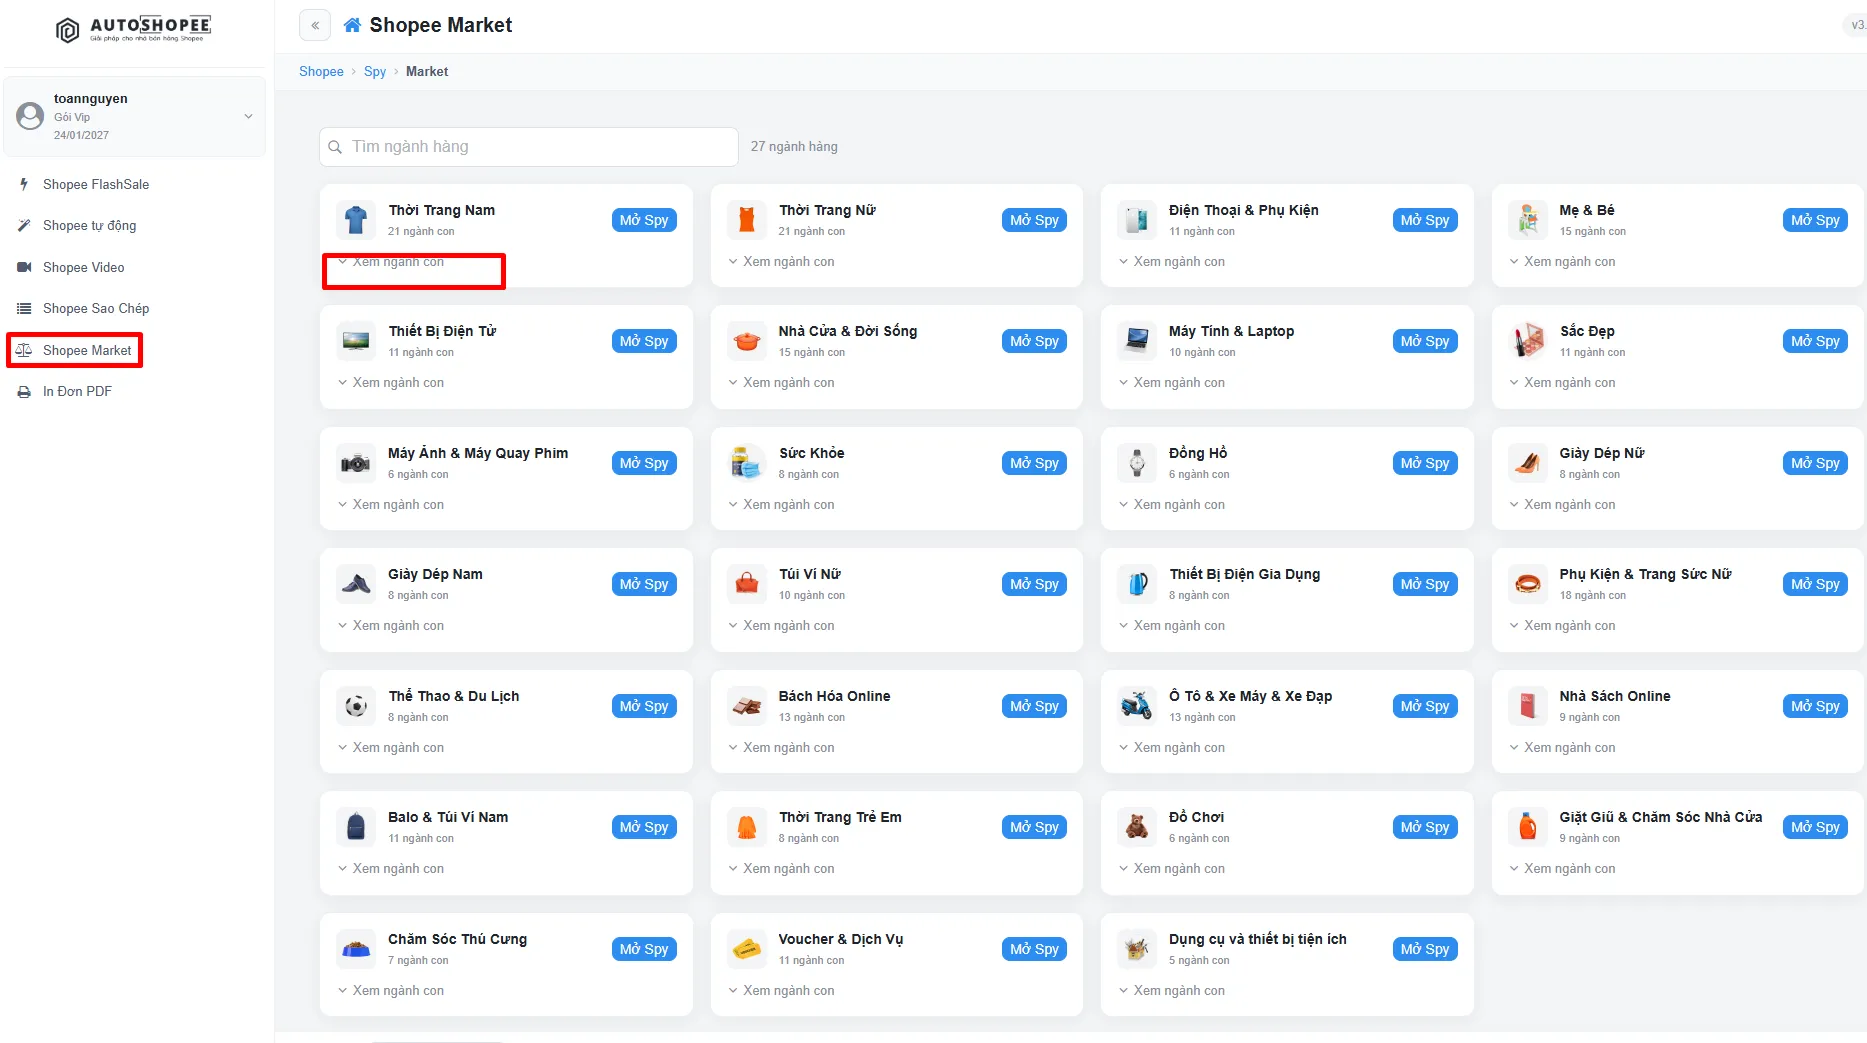Click the Giày Dép Nữ high heel icon
The height and width of the screenshot is (1043, 1867).
point(1528,463)
